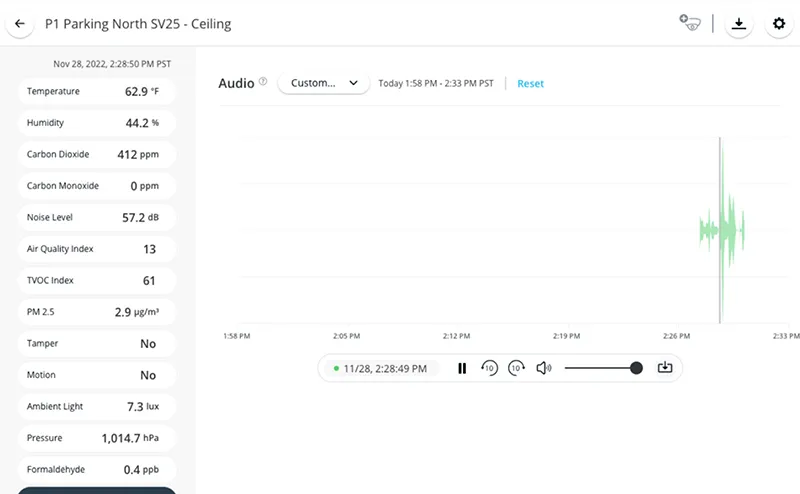
Task: Reset the audio time range
Action: click(x=530, y=83)
